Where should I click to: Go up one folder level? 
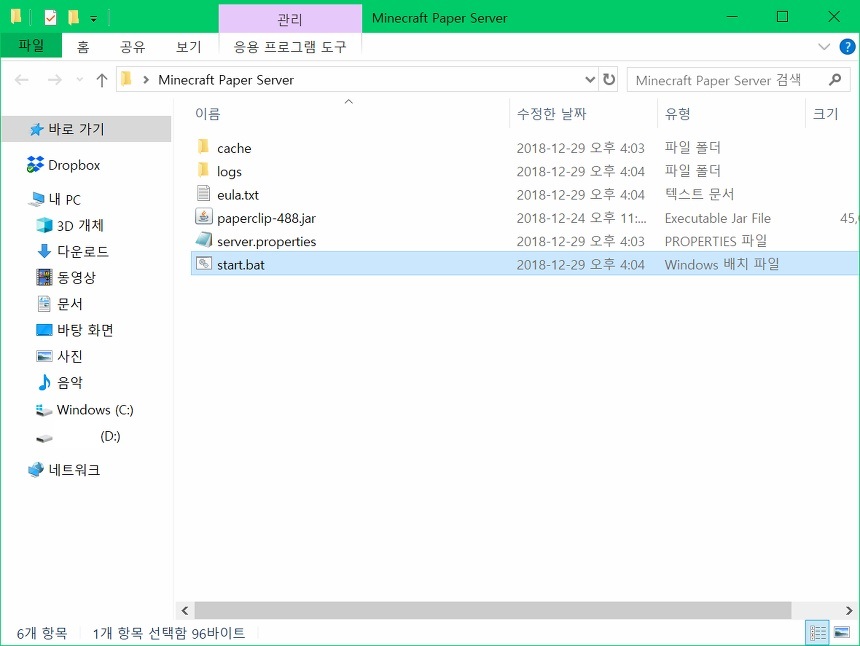click(101, 80)
